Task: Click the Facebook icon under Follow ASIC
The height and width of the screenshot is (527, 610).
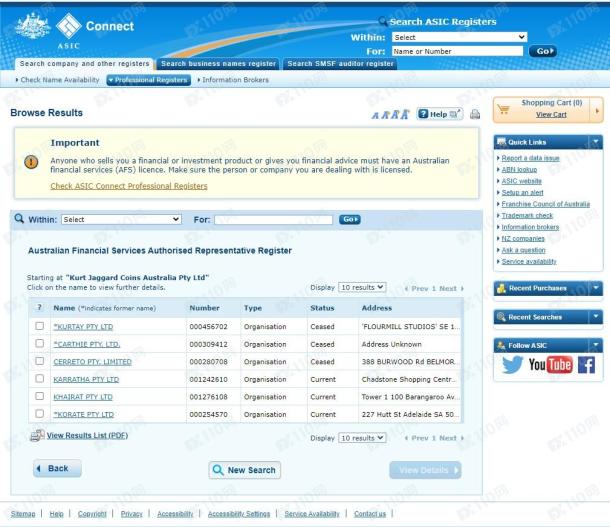Action: click(x=586, y=365)
